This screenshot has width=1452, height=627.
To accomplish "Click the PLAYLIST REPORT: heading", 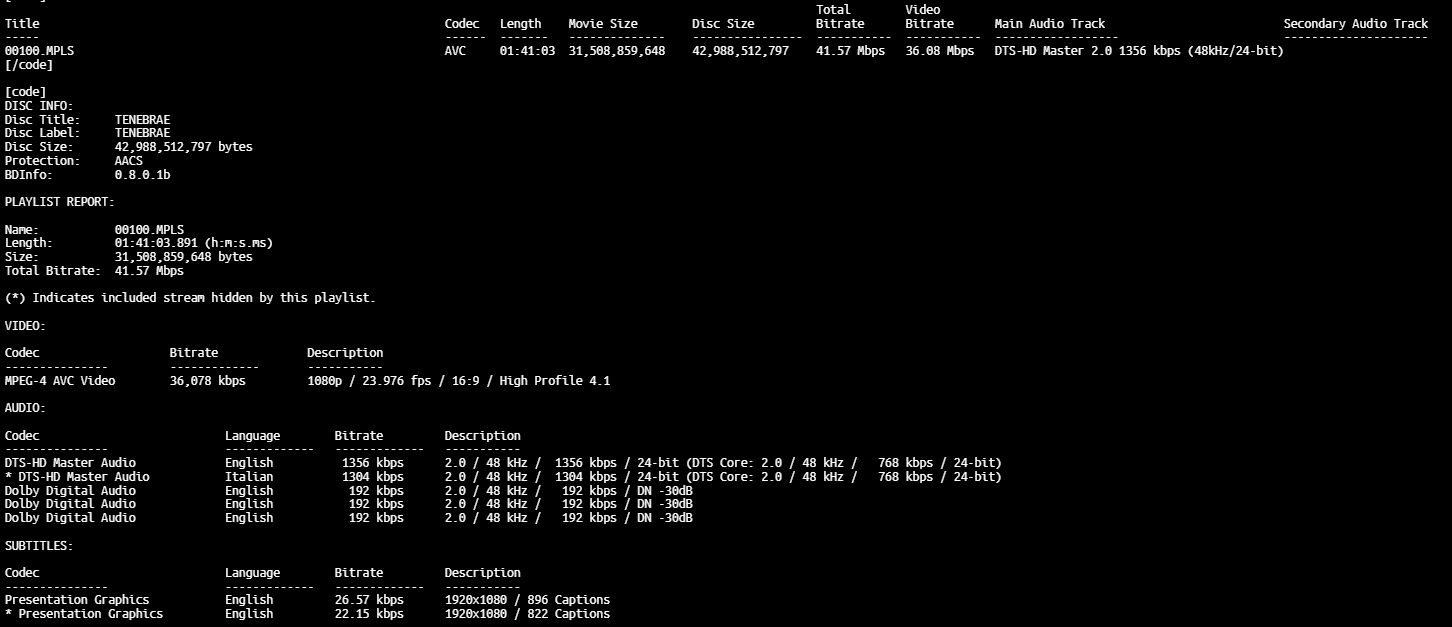I will tap(60, 202).
